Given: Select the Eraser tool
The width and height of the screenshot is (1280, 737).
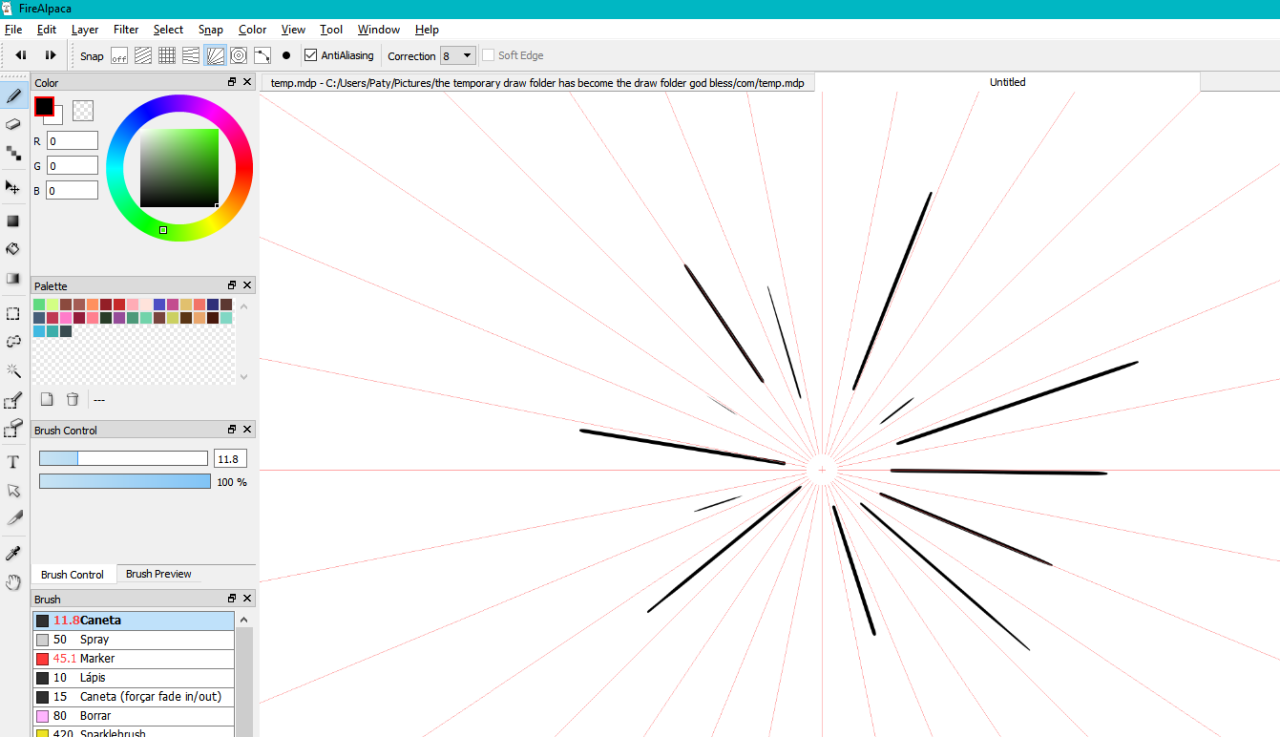Looking at the screenshot, I should pos(14,124).
